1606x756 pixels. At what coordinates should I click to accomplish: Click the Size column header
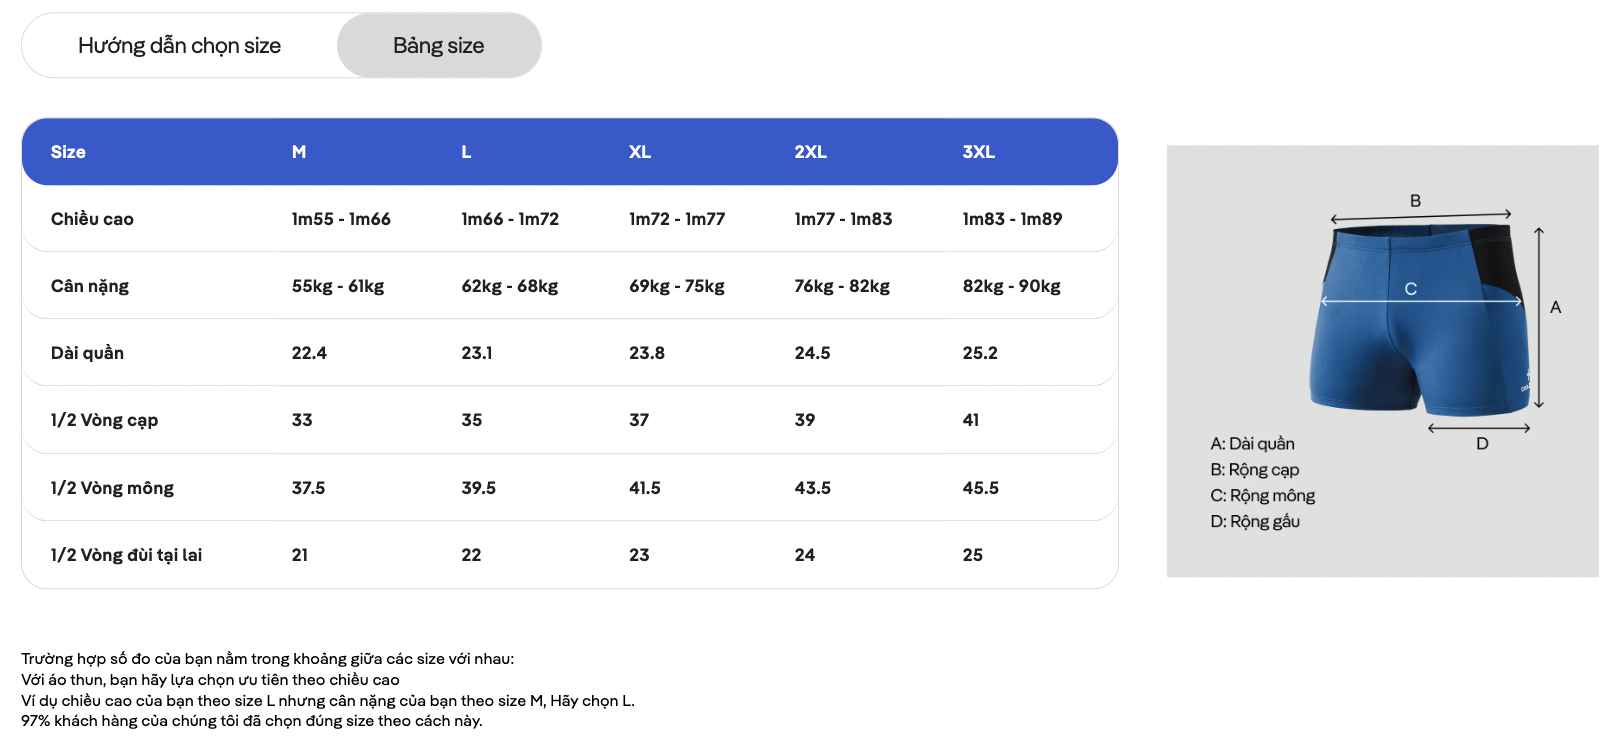tap(68, 152)
